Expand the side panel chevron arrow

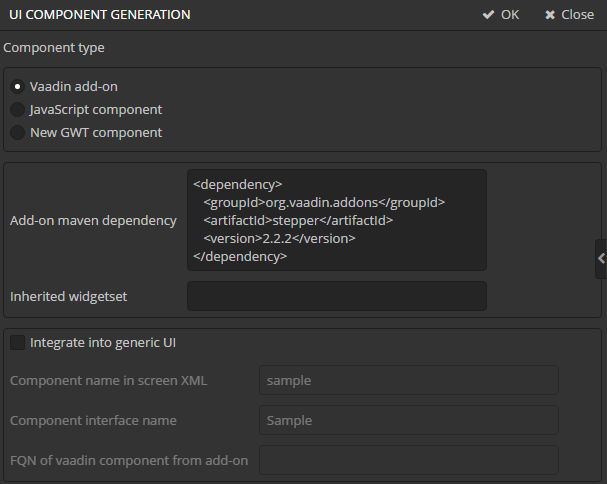(600, 258)
